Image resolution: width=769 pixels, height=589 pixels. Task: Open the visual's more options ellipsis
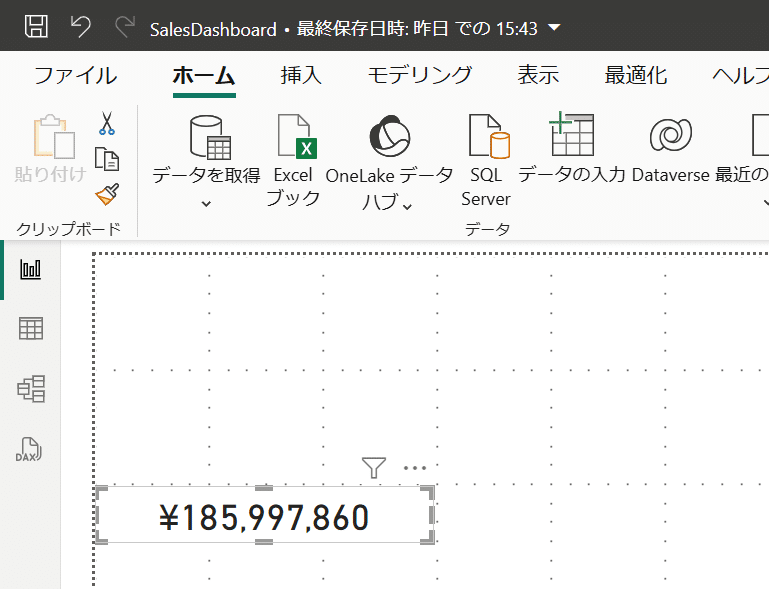[x=414, y=468]
